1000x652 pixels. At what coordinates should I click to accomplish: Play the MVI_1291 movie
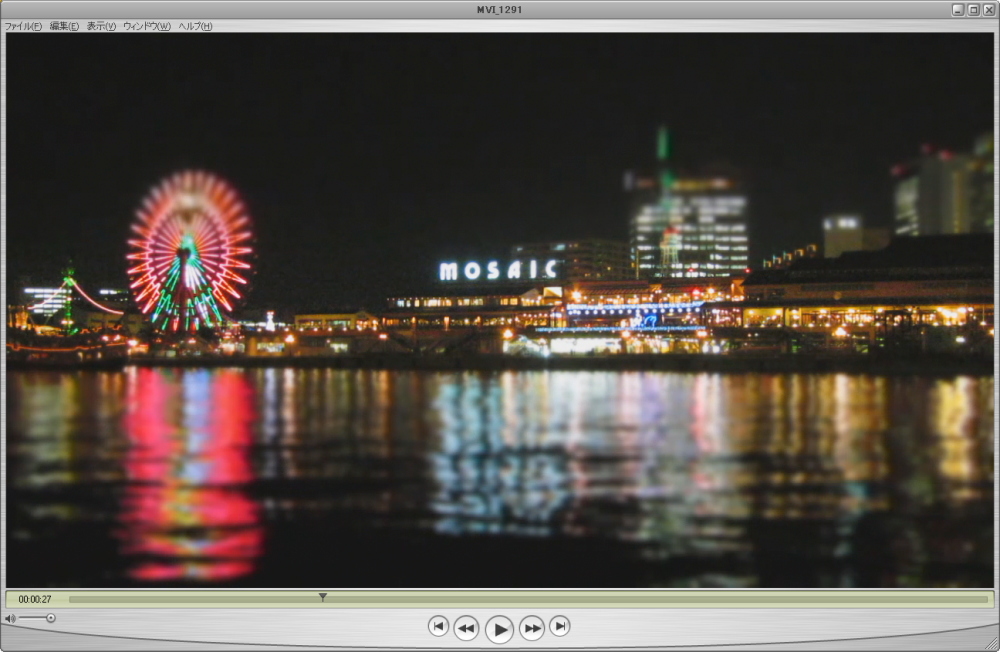click(499, 629)
